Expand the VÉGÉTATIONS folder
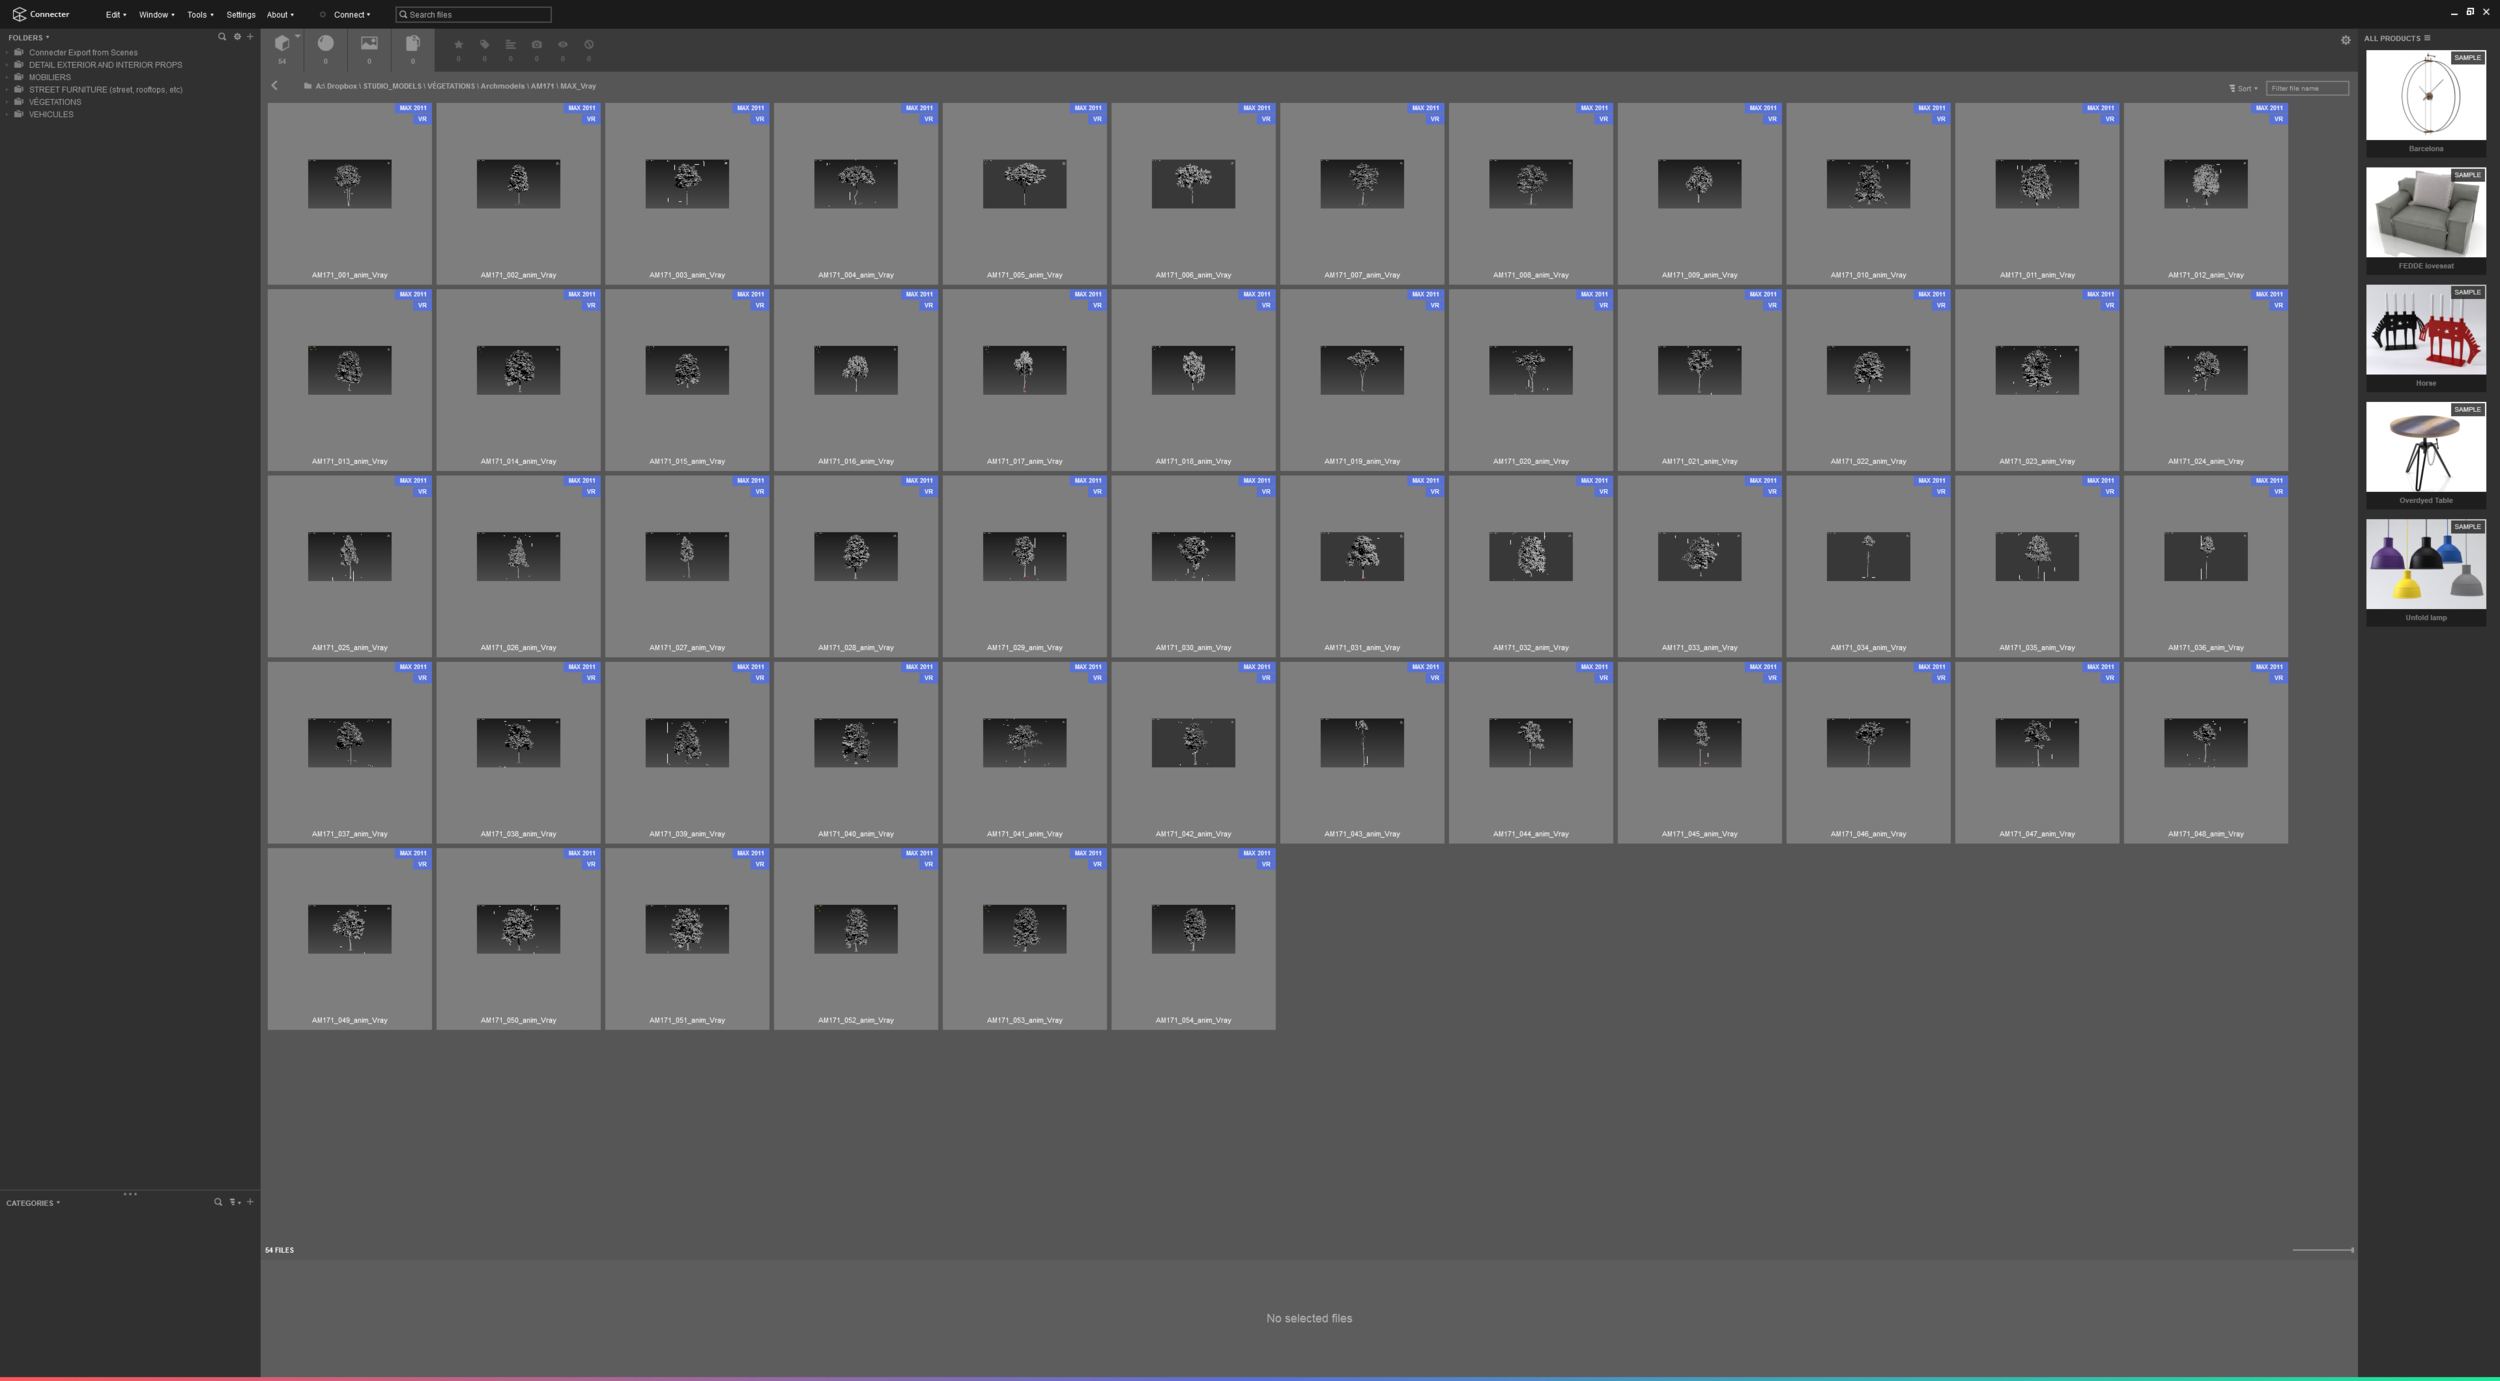The height and width of the screenshot is (1381, 2500). tap(7, 102)
